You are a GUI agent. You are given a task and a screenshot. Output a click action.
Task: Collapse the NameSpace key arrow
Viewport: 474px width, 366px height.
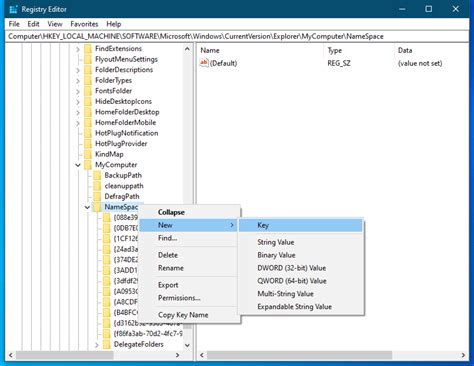[87, 207]
